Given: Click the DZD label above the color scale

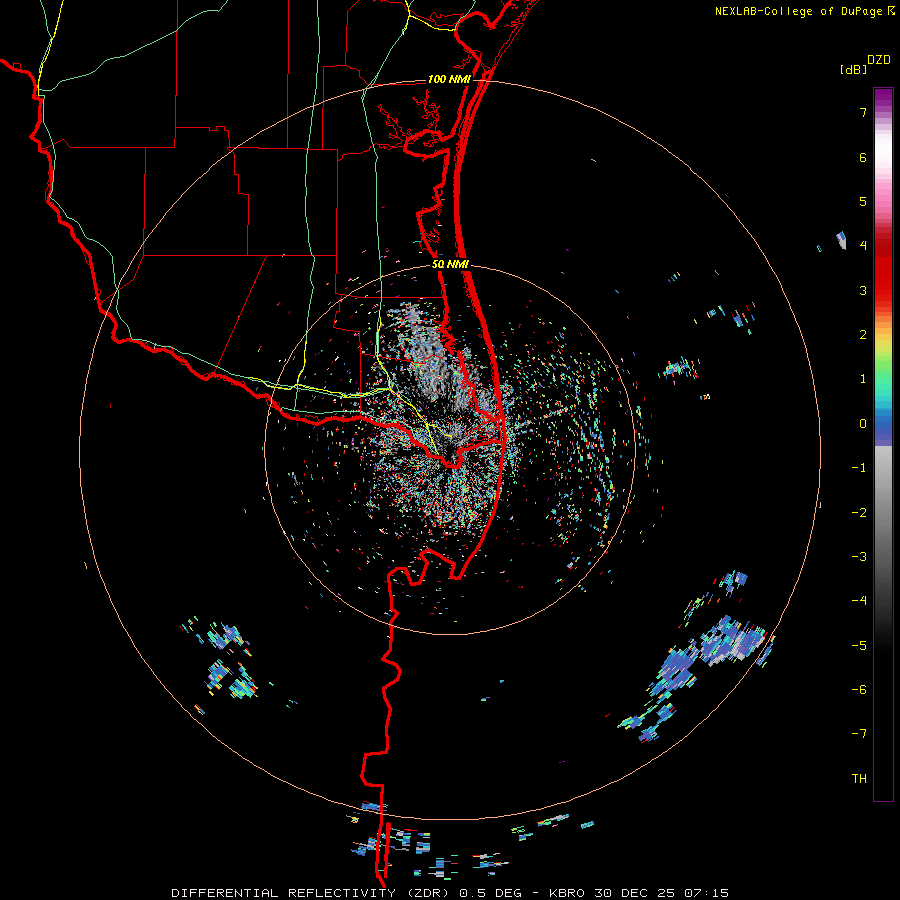Looking at the screenshot, I should (x=879, y=60).
